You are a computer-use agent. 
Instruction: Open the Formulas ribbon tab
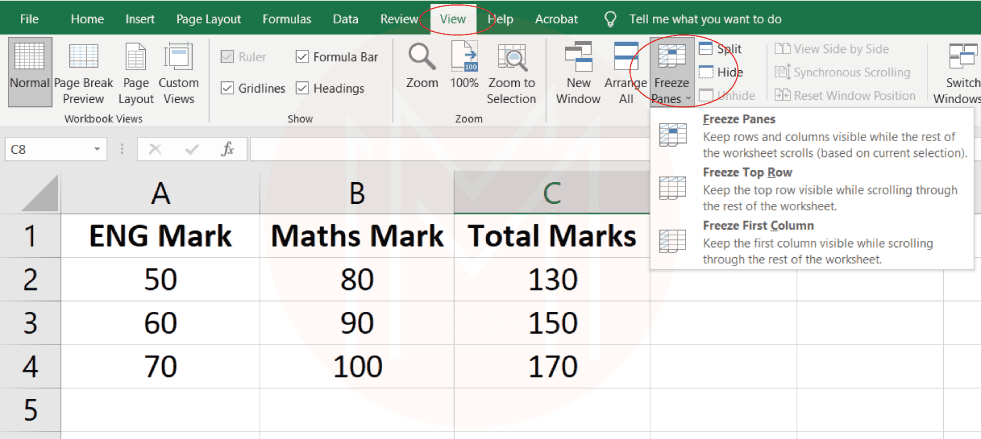[x=286, y=19]
